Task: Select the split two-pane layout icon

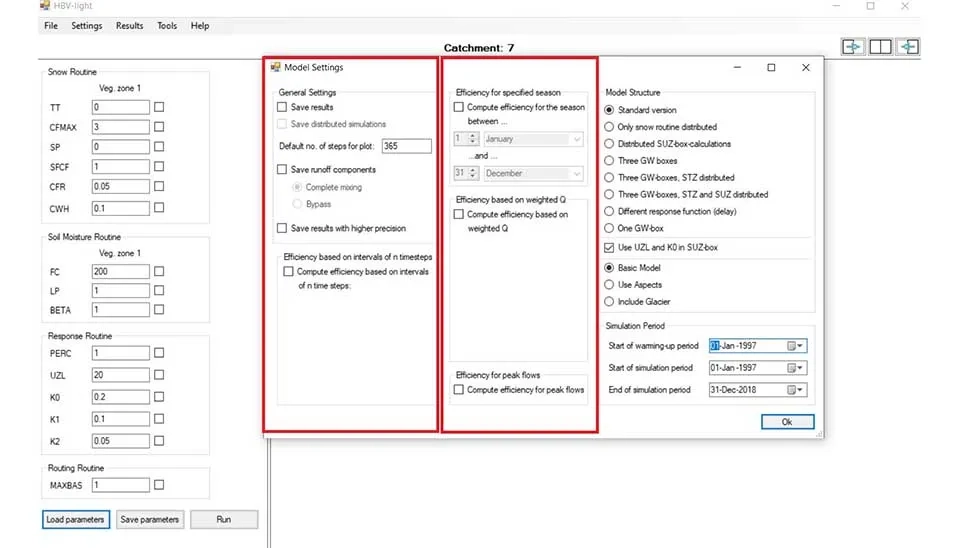Action: [x=880, y=47]
